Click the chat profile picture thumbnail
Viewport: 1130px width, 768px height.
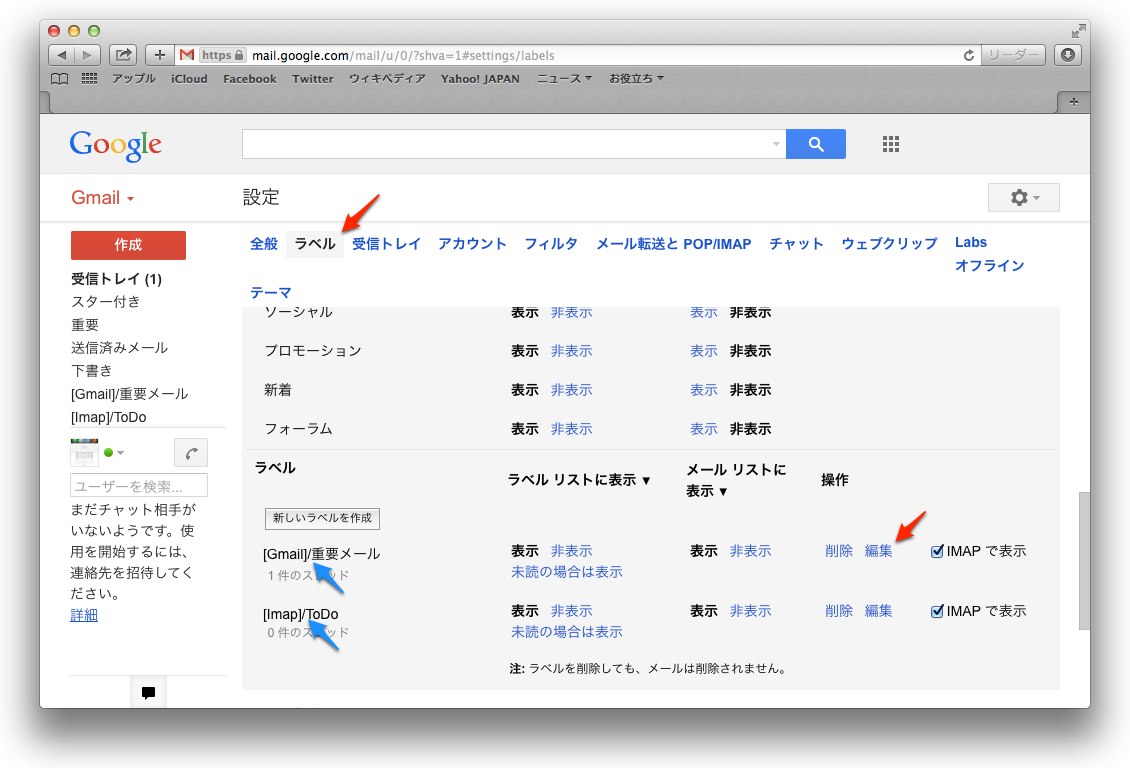pyautogui.click(x=84, y=452)
